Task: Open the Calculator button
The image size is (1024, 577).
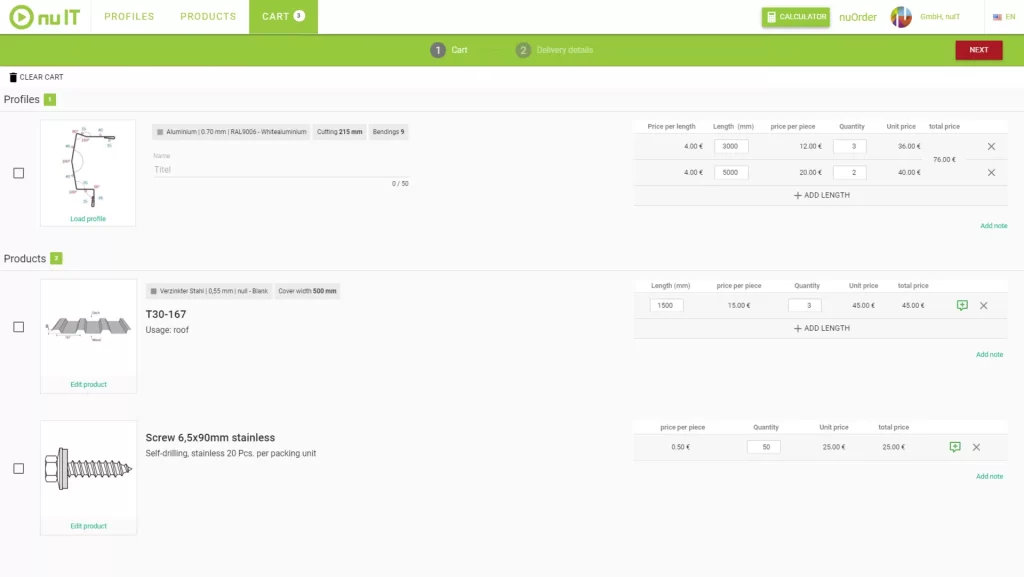Action: pos(796,17)
